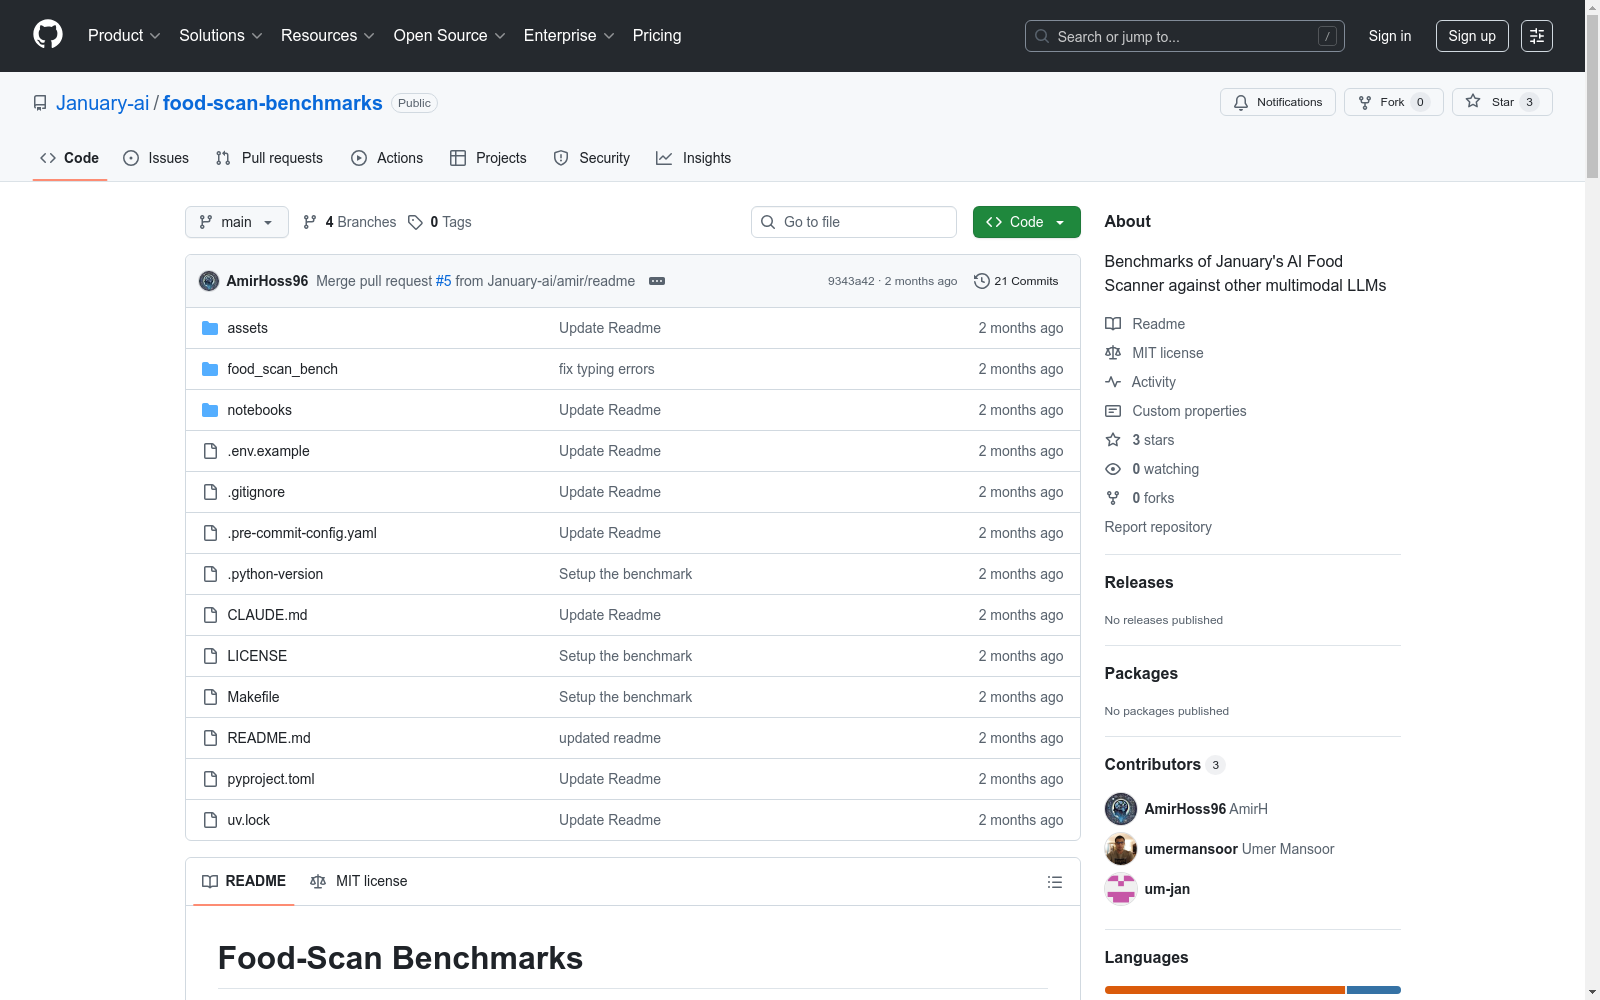Screen dimensions: 1600x1000
Task: View 21 Commits history
Action: point(1016,281)
